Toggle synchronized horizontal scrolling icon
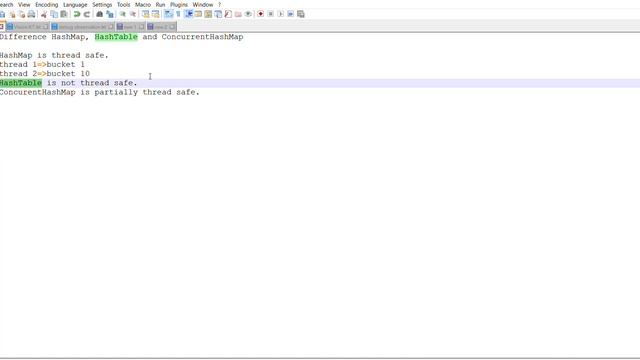 (x=156, y=14)
